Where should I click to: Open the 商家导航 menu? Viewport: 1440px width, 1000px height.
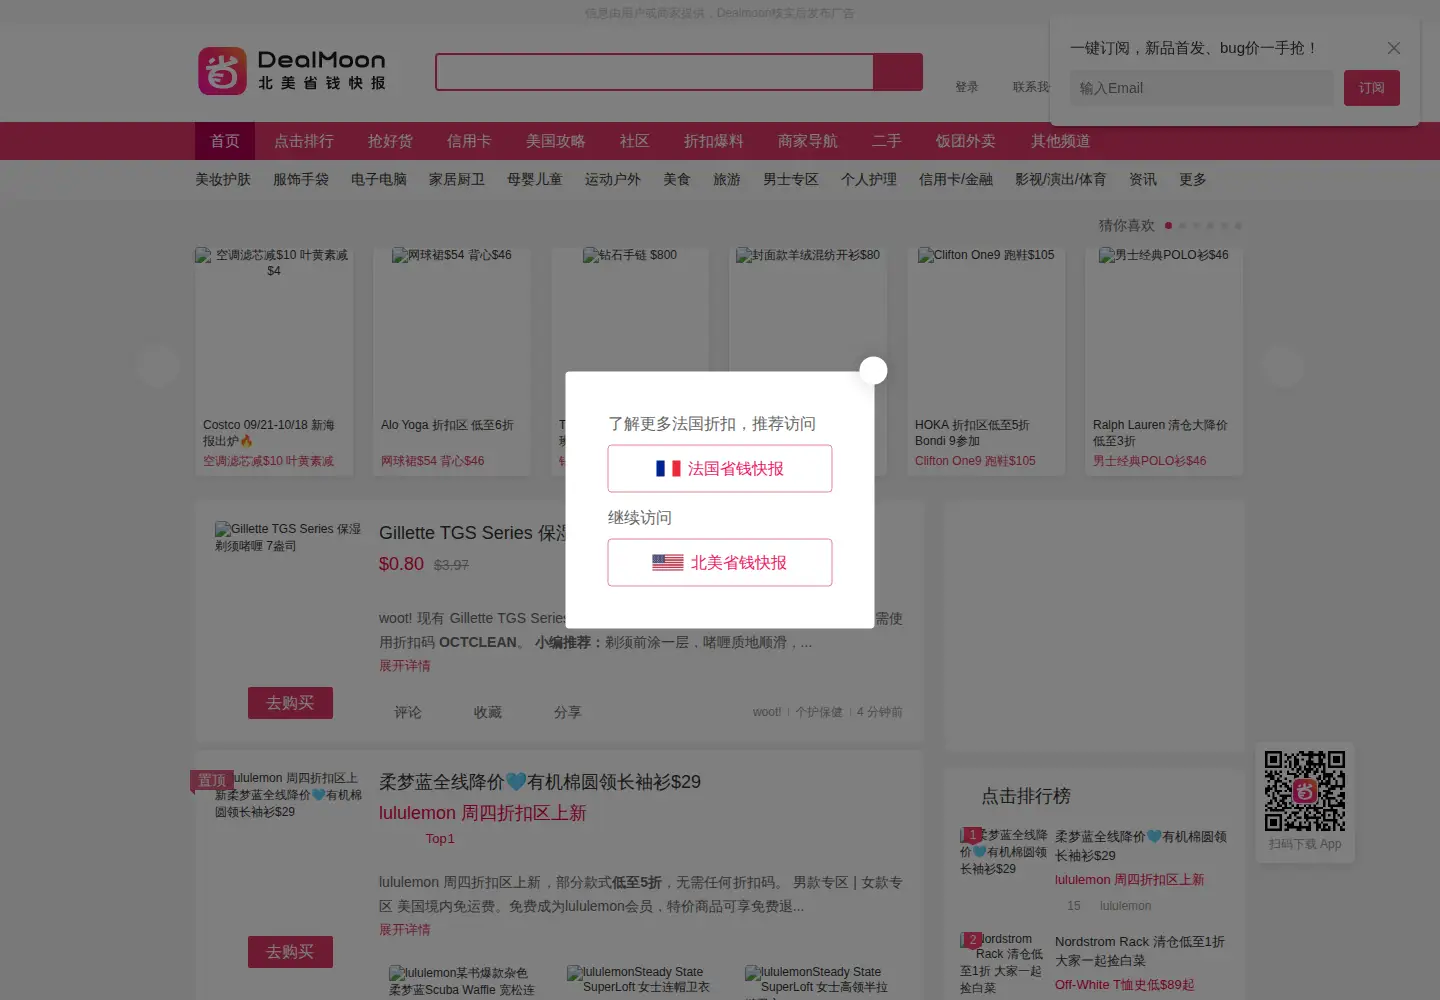[x=808, y=141]
